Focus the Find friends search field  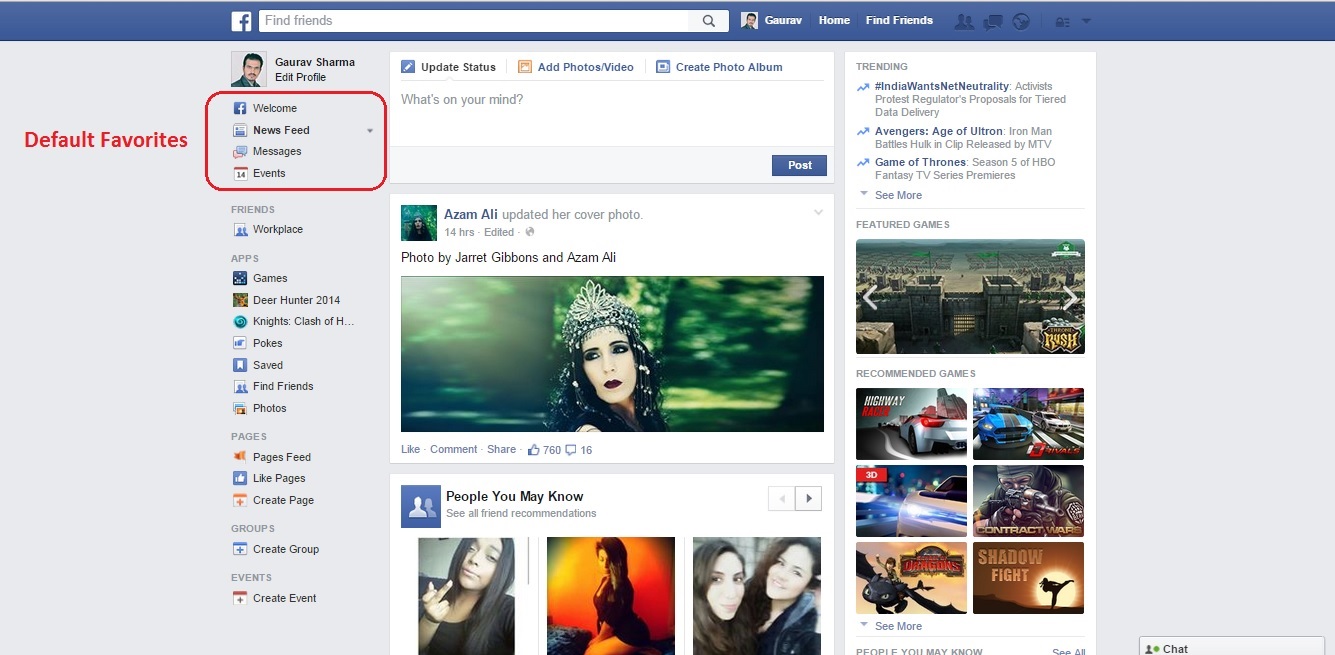(474, 21)
